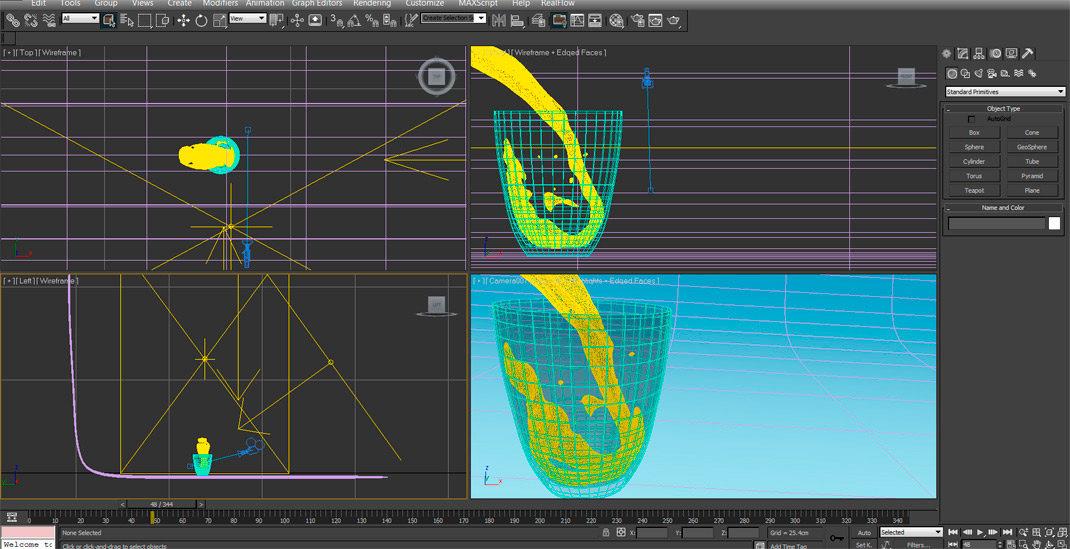Open the MAXScript menu

click(478, 3)
